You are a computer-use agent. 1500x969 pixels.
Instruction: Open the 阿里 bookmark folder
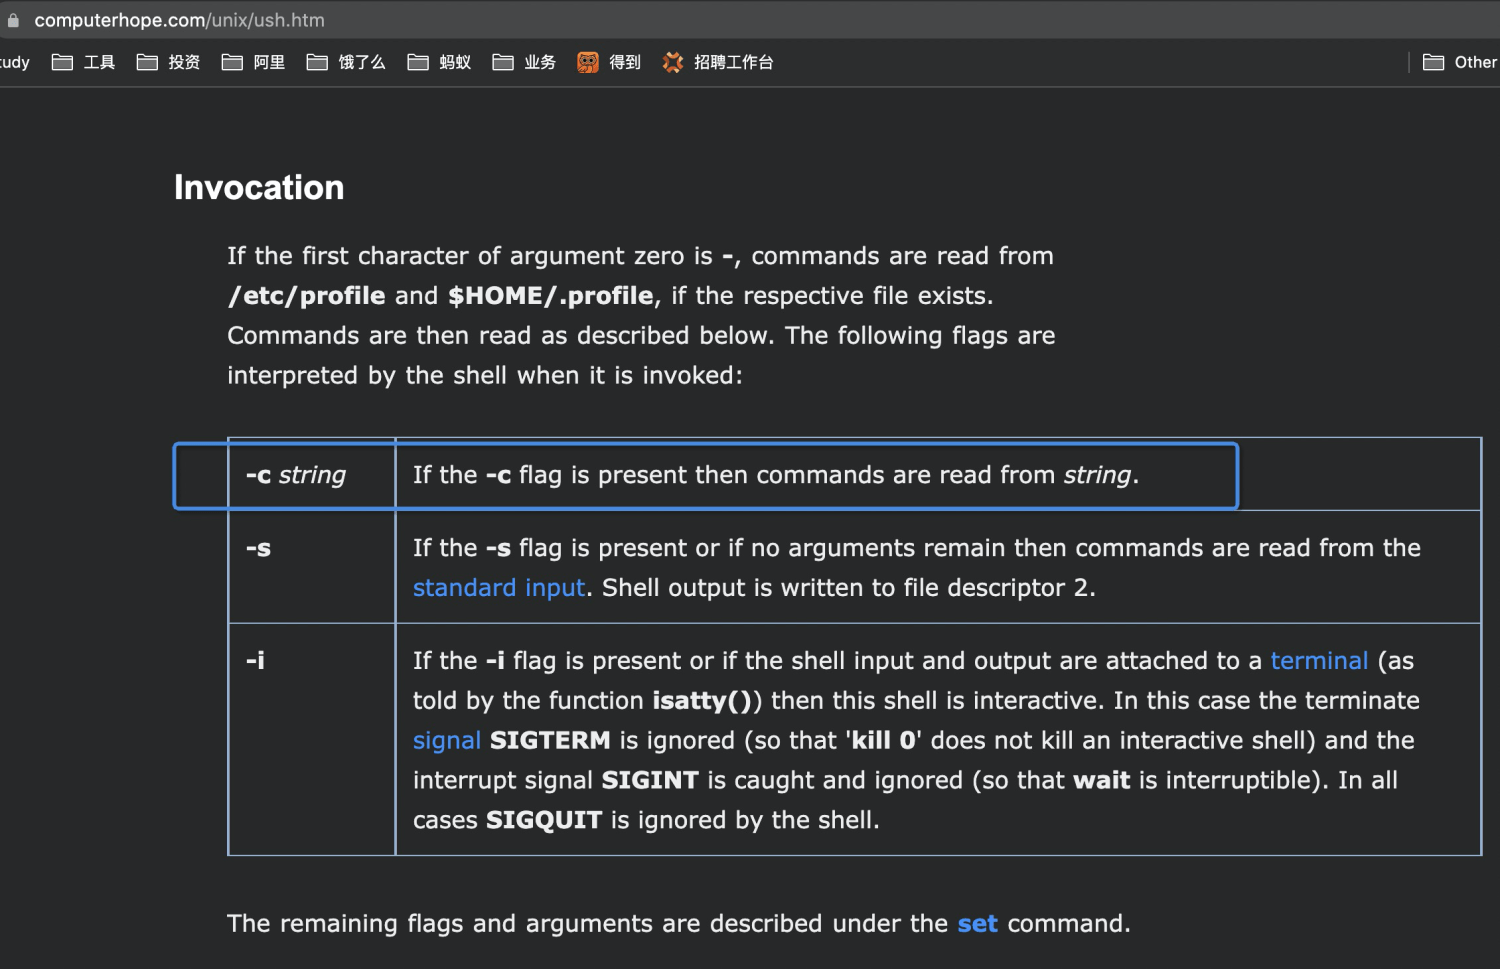pyautogui.click(x=254, y=62)
